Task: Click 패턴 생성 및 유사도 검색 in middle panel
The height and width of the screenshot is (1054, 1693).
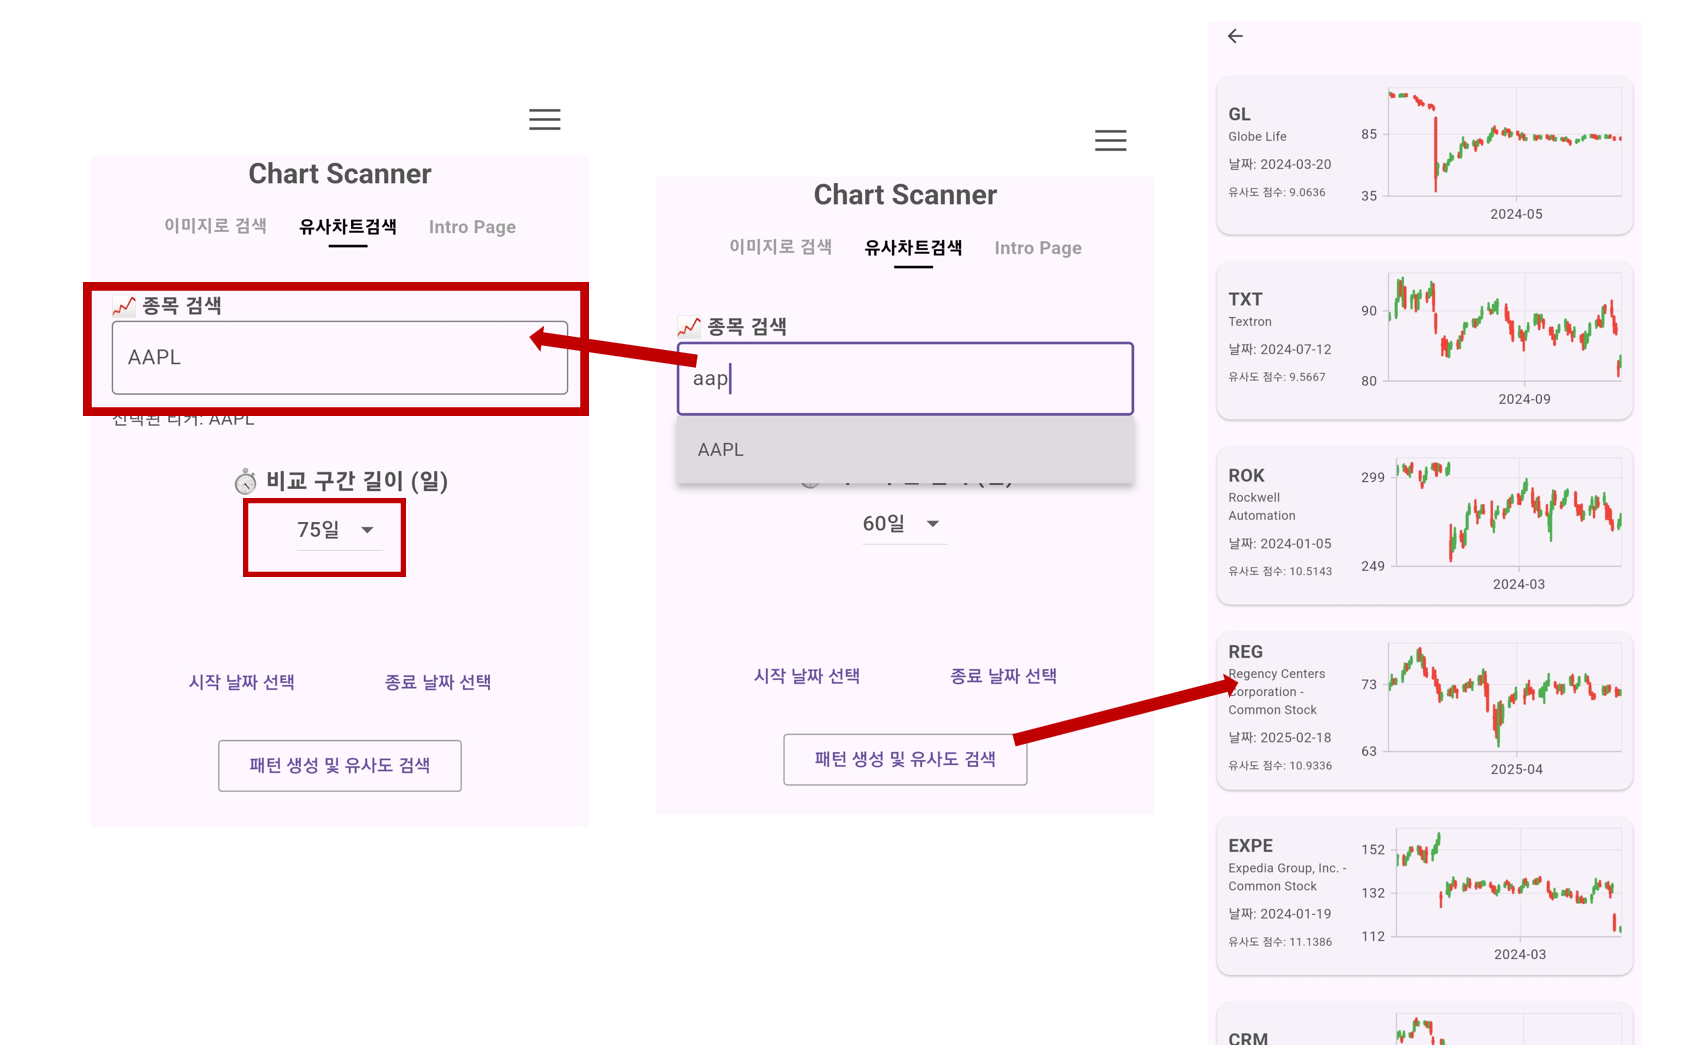Action: [905, 760]
